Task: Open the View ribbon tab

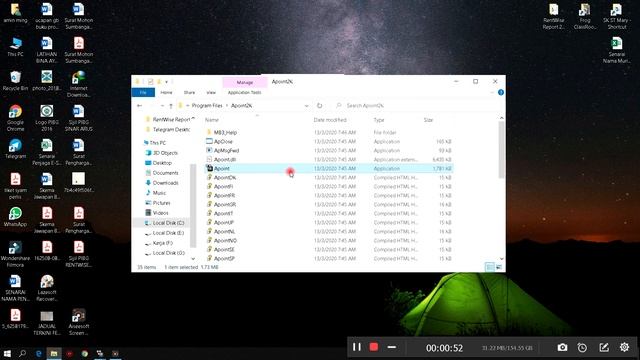Action: point(211,93)
